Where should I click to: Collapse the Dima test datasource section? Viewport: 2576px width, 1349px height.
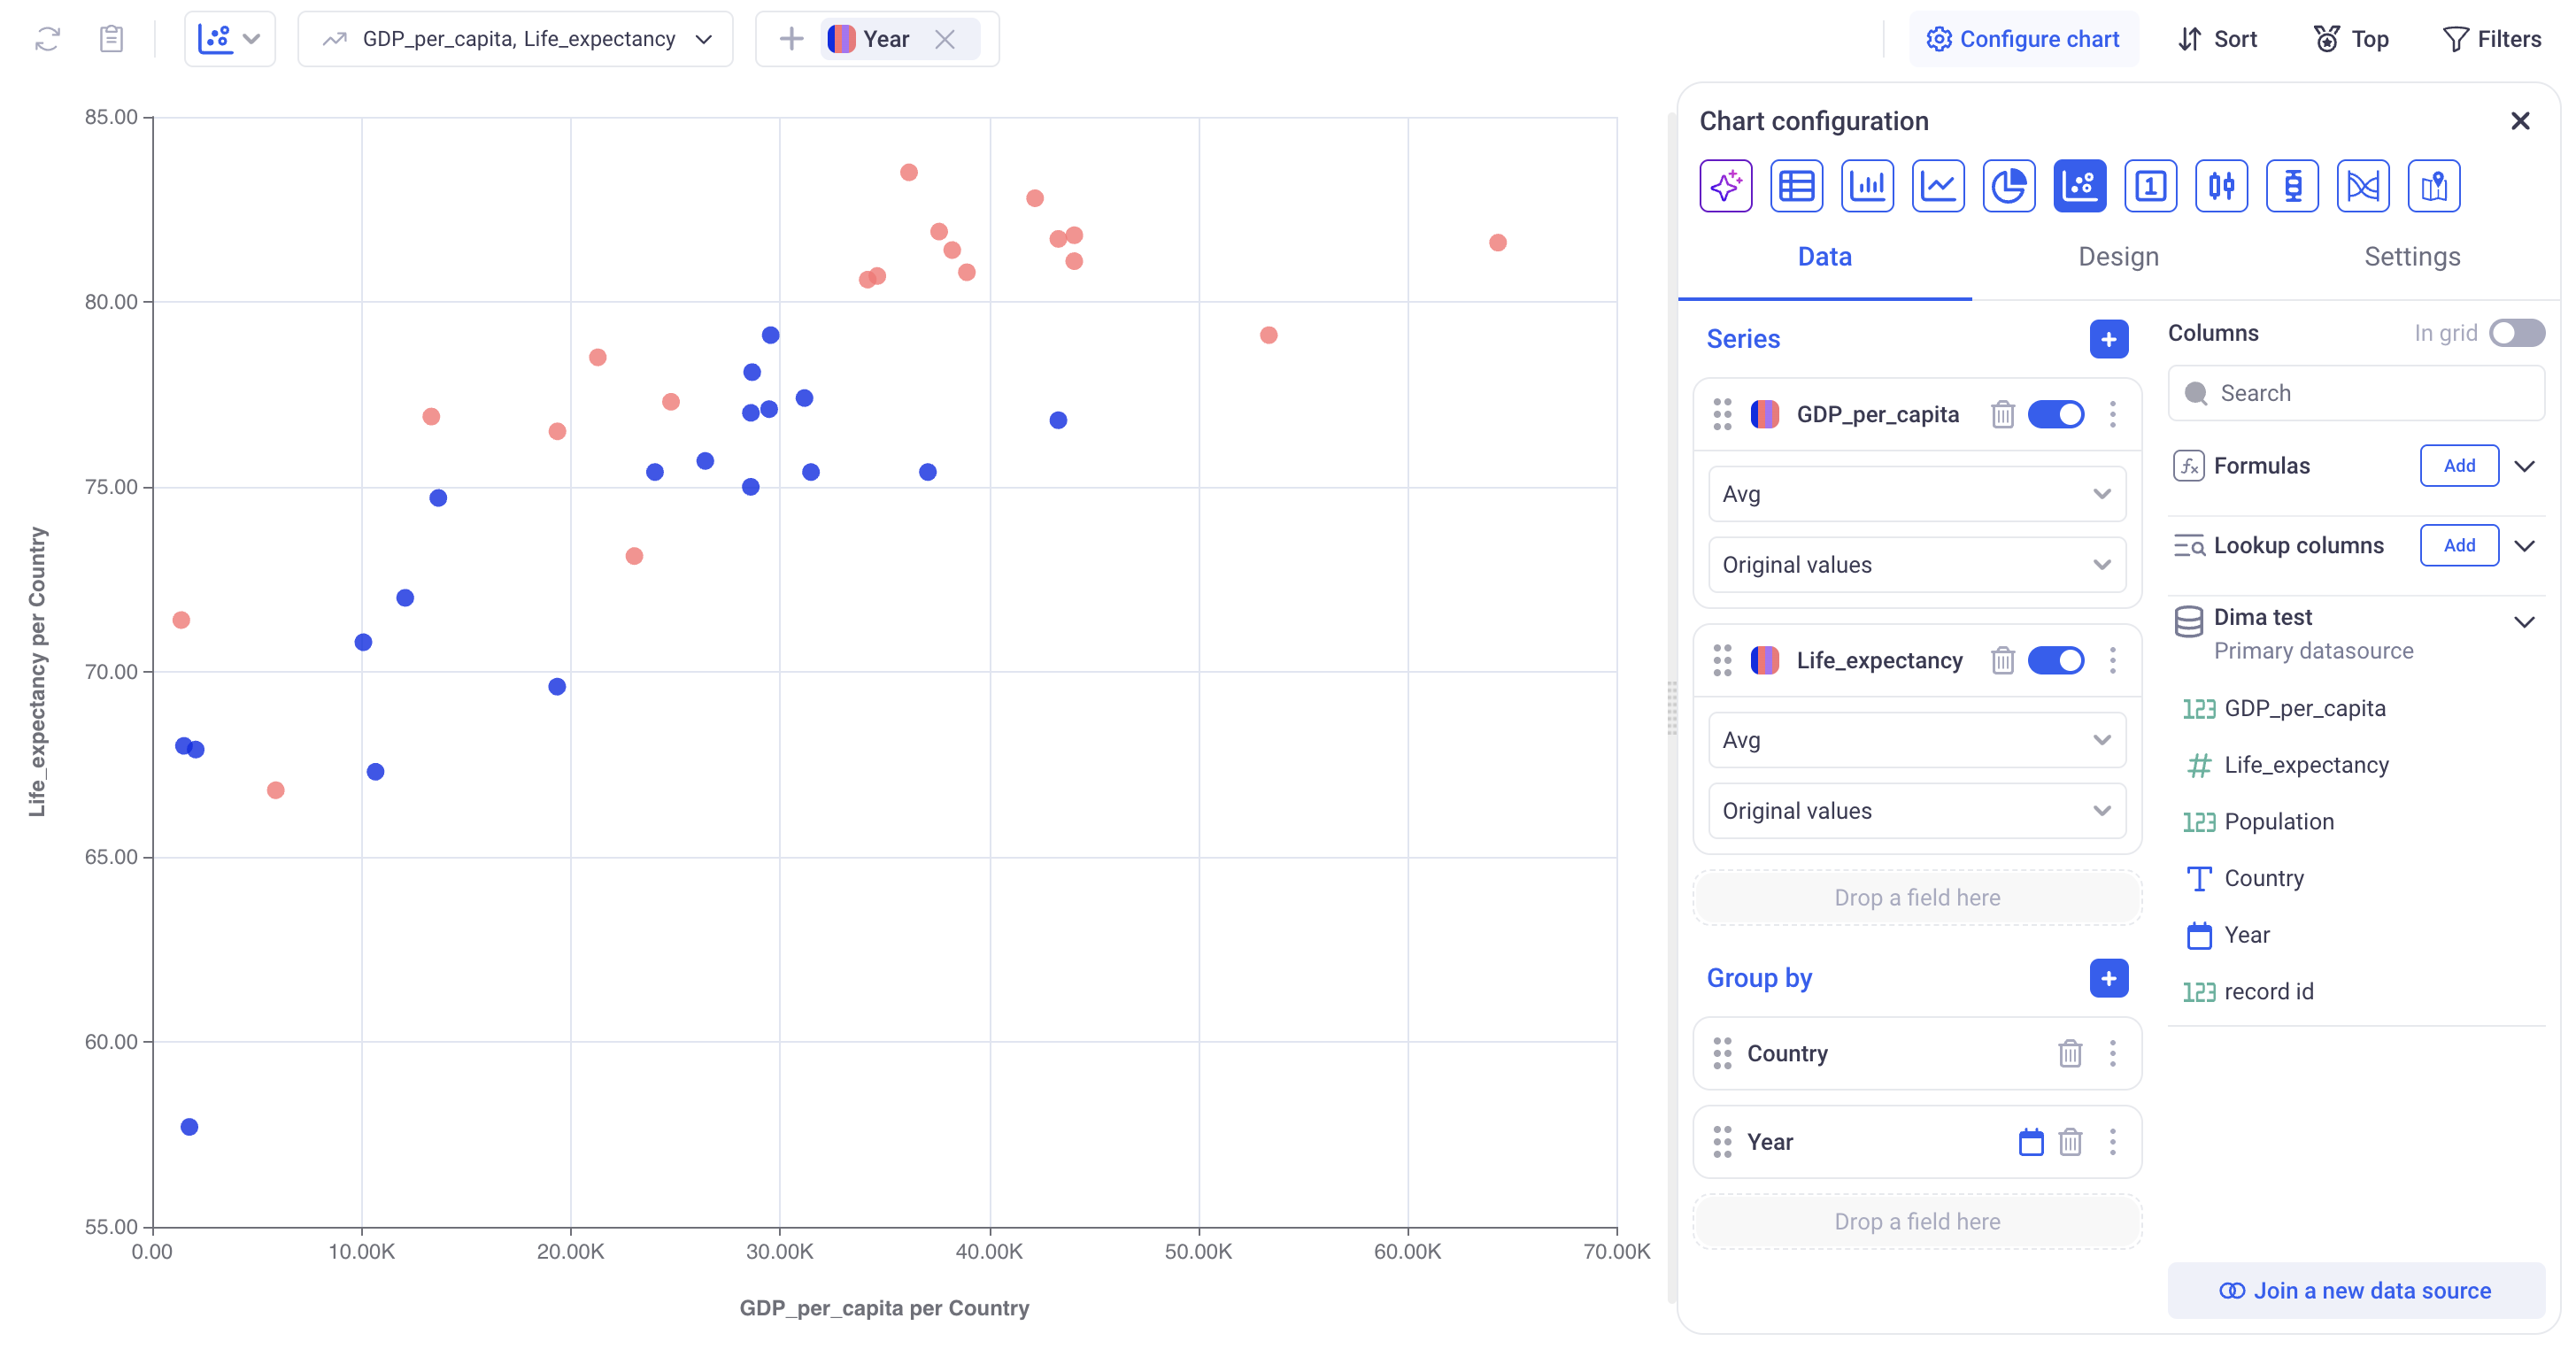click(x=2524, y=622)
